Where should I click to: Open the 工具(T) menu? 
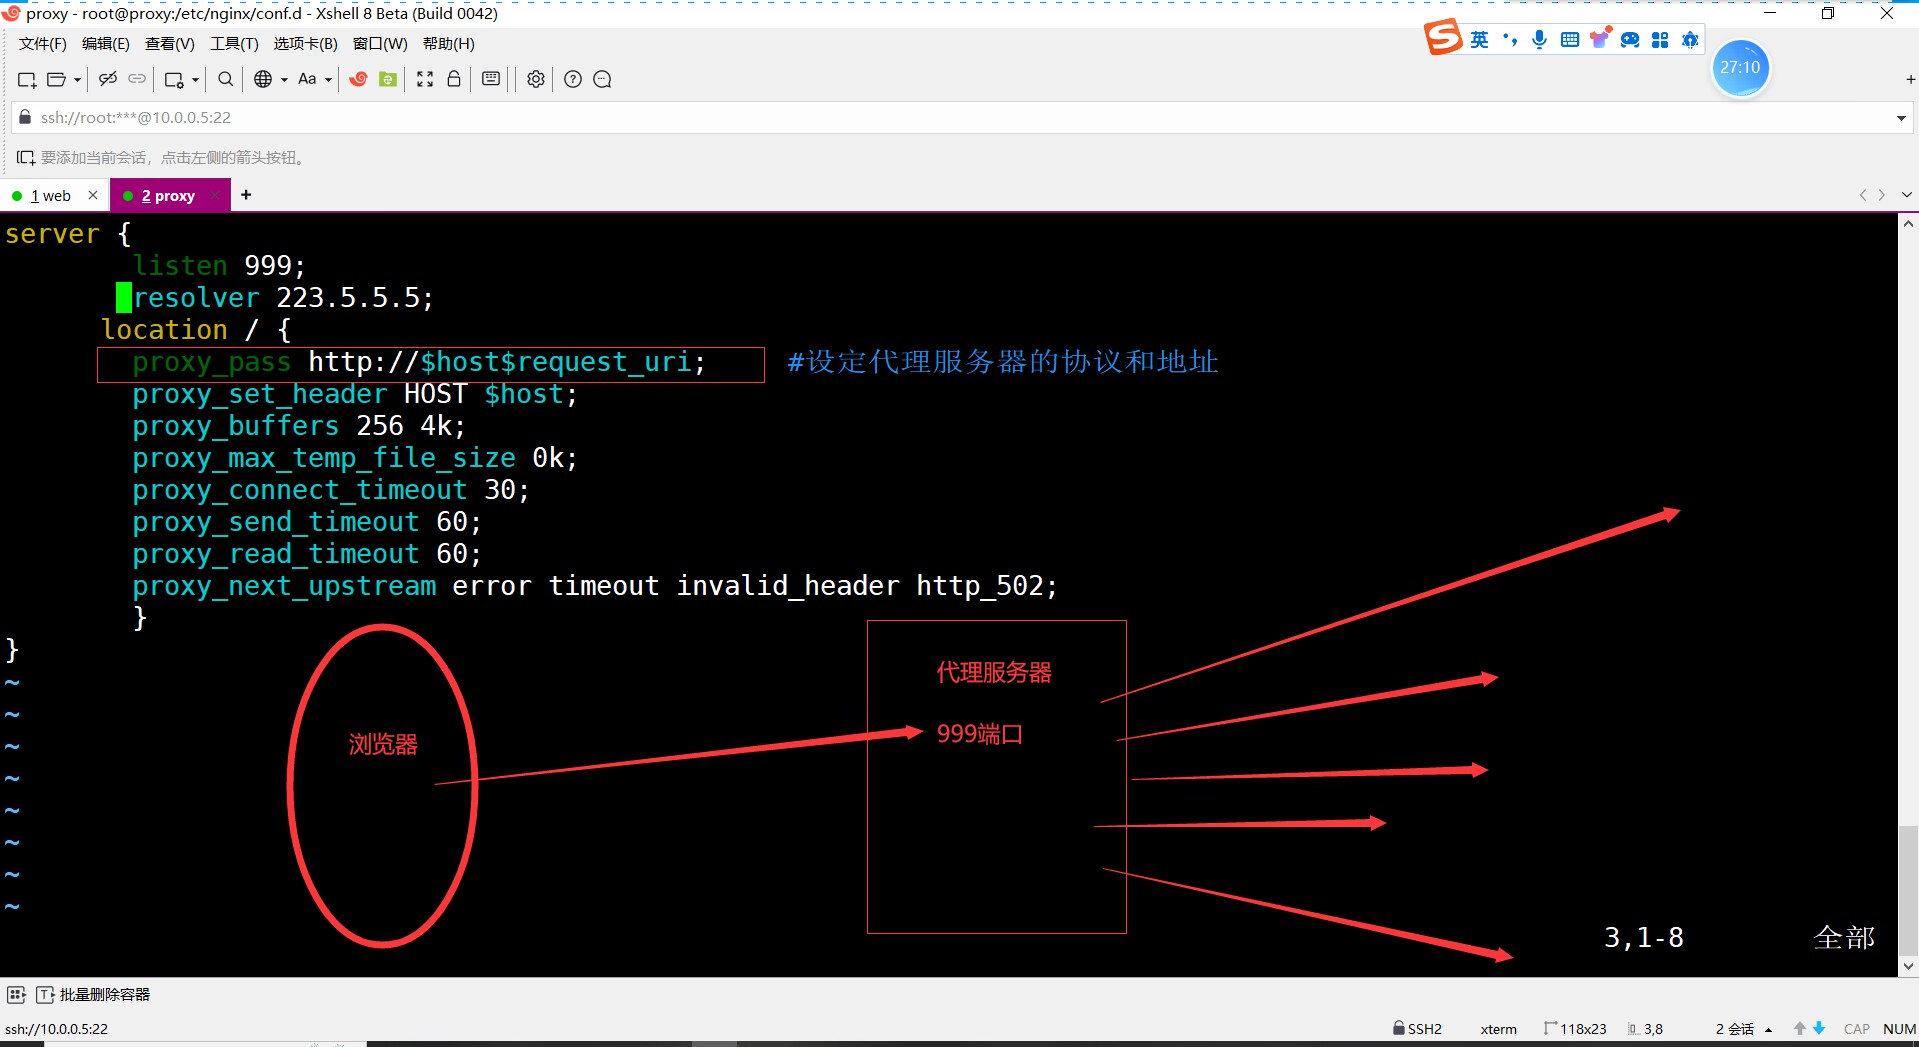pos(234,44)
